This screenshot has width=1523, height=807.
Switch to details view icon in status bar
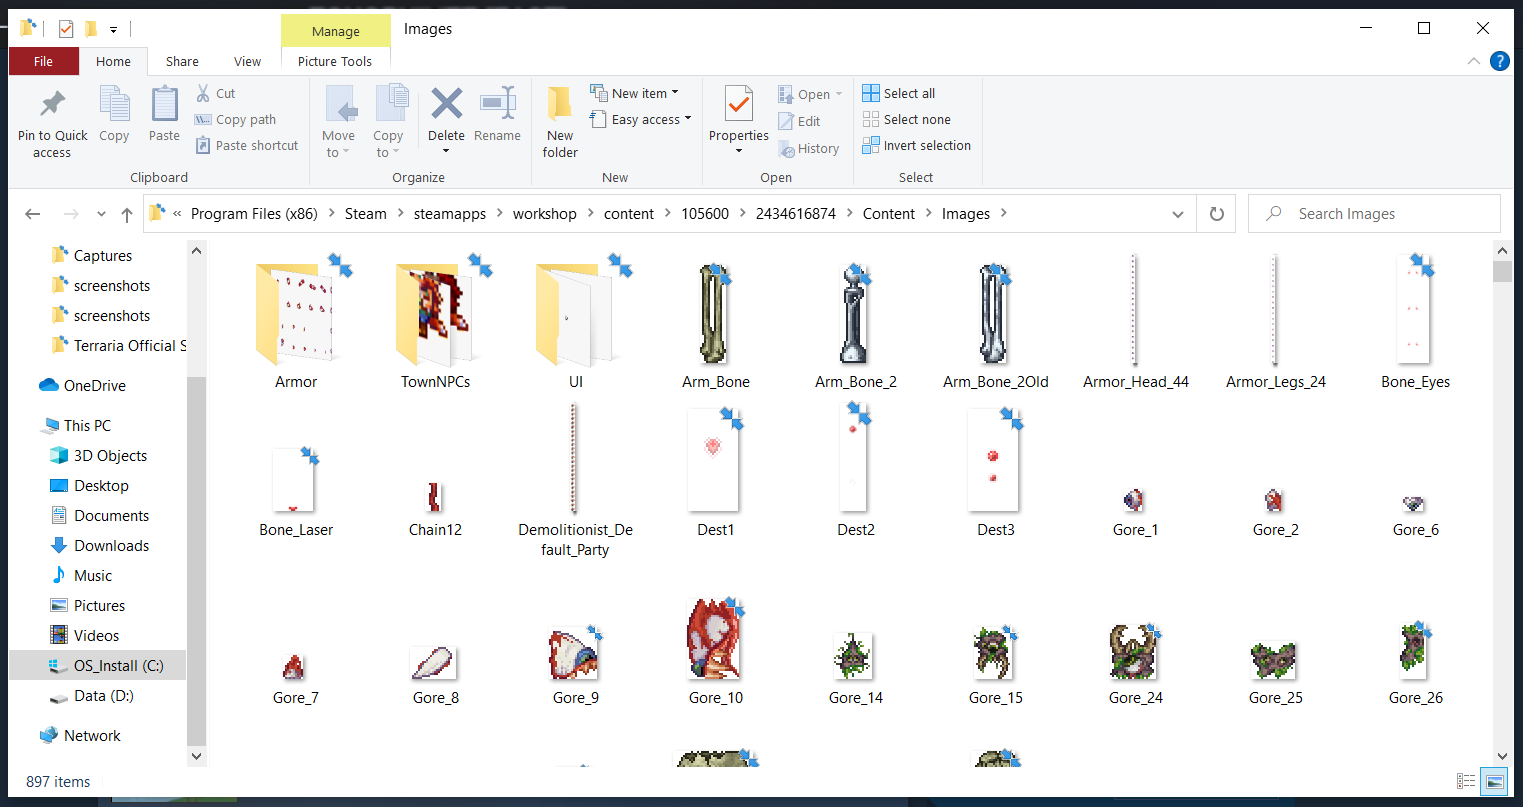click(x=1466, y=781)
